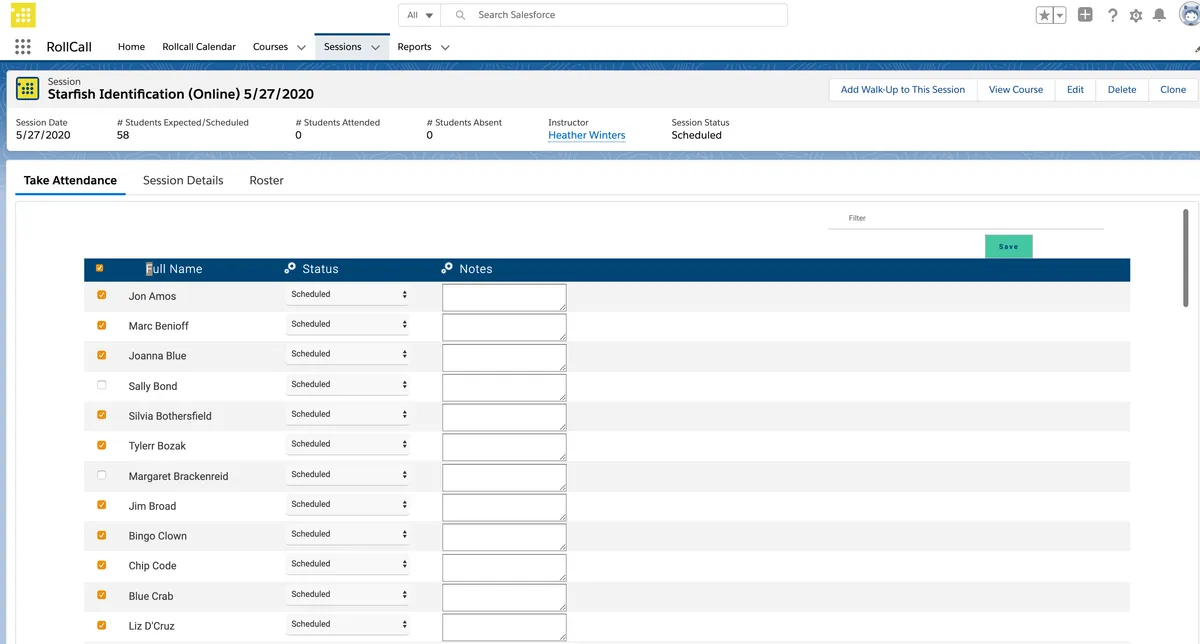1200x644 pixels.
Task: Switch to the Roster tab
Action: pos(267,181)
